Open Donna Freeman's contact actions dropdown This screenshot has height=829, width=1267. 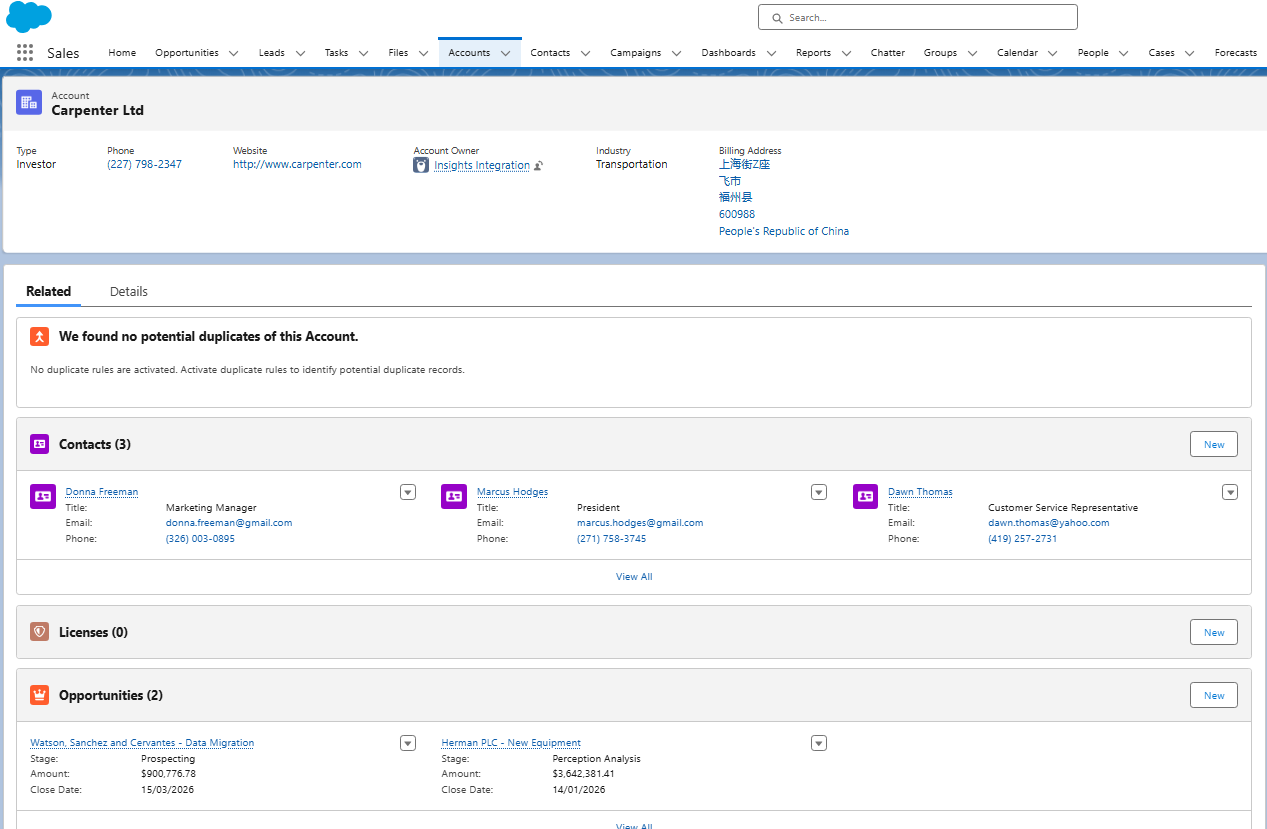click(x=407, y=491)
